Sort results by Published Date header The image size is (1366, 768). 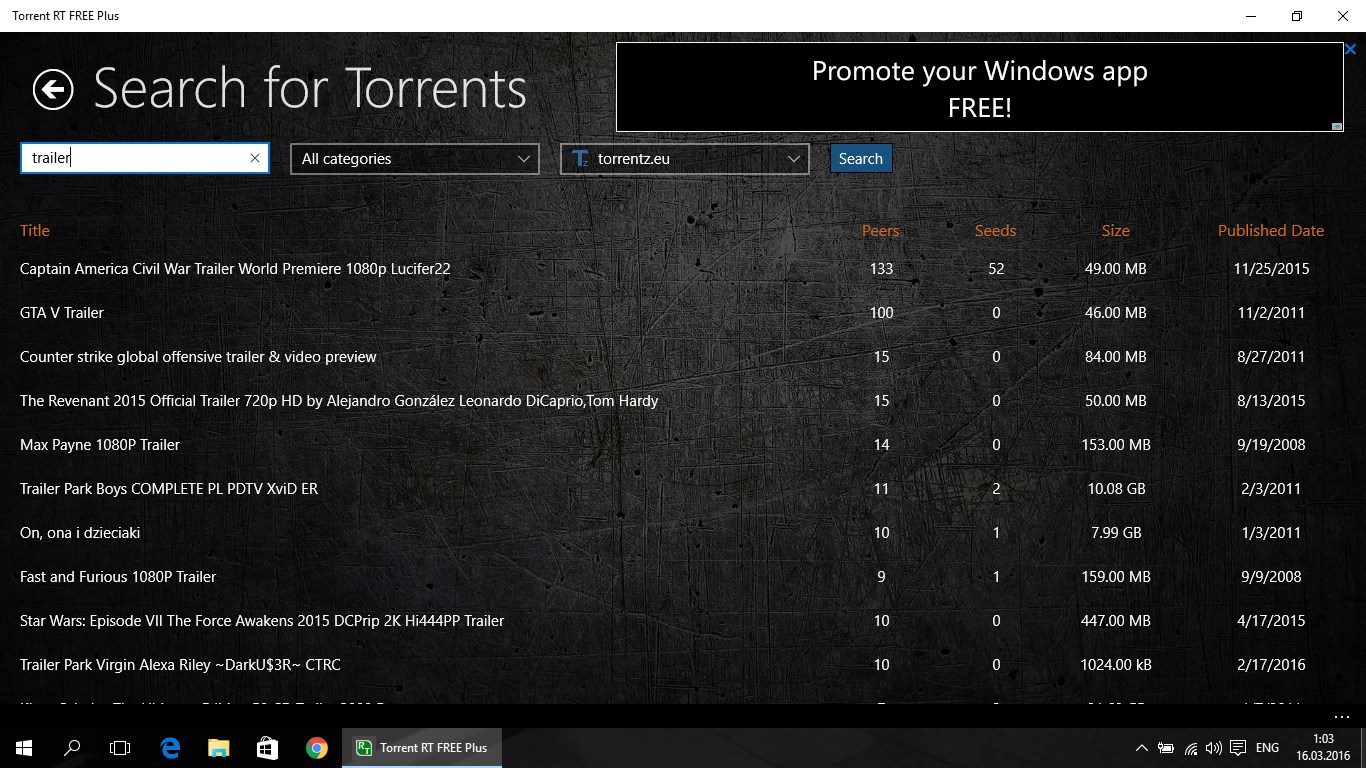pos(1271,230)
